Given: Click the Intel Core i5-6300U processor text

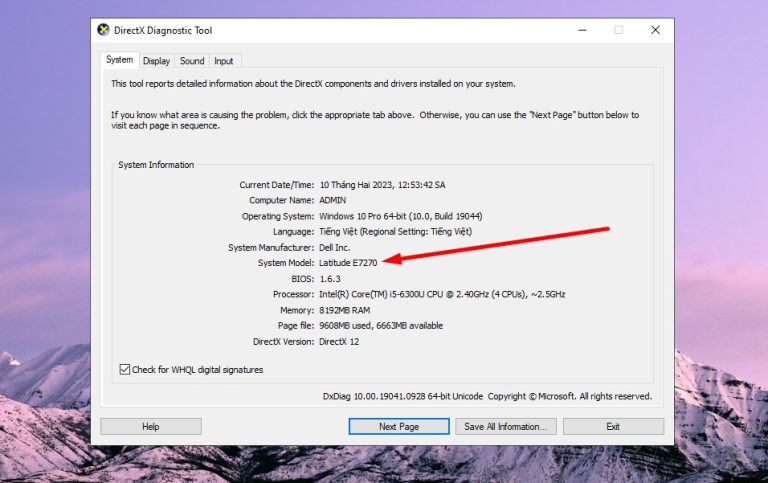Looking at the screenshot, I should [x=442, y=294].
